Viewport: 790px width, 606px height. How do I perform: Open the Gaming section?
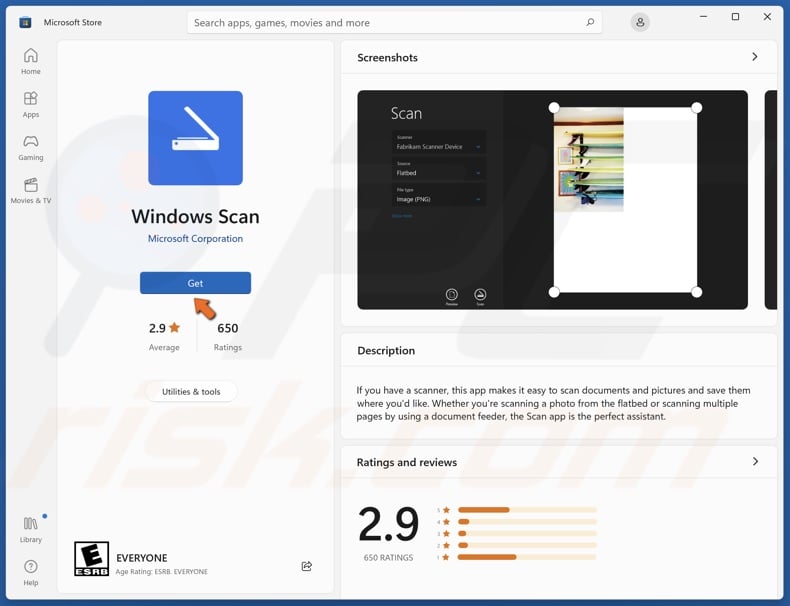point(31,147)
